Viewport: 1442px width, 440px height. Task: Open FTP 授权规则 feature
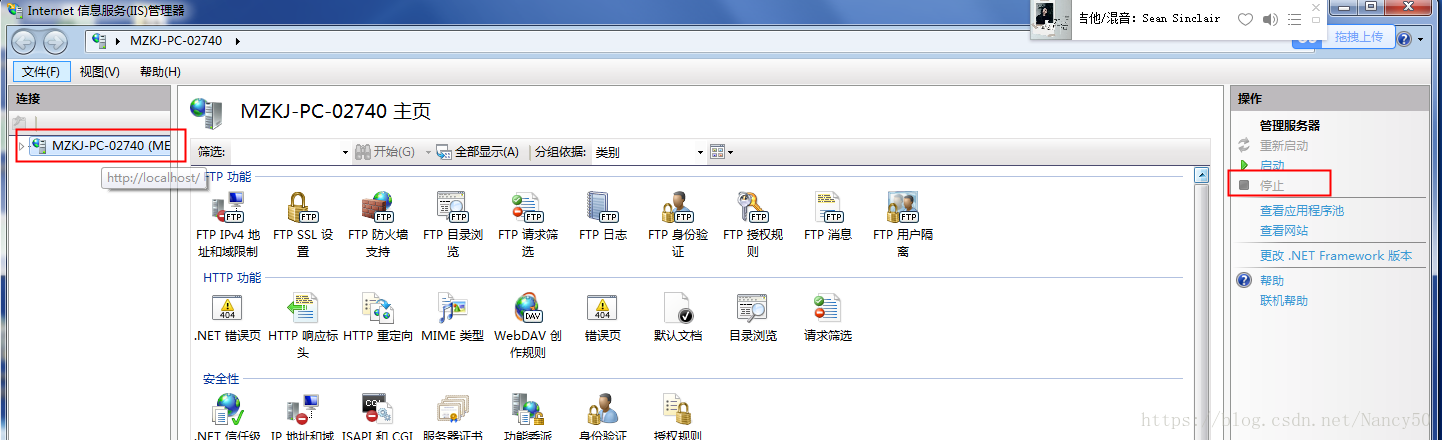coord(753,224)
